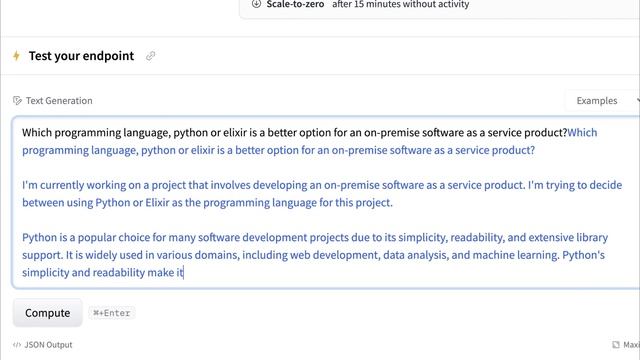Click the generated paragraph starting 'I'm currently working'
Screen dimensions: 640x360
click(x=322, y=194)
